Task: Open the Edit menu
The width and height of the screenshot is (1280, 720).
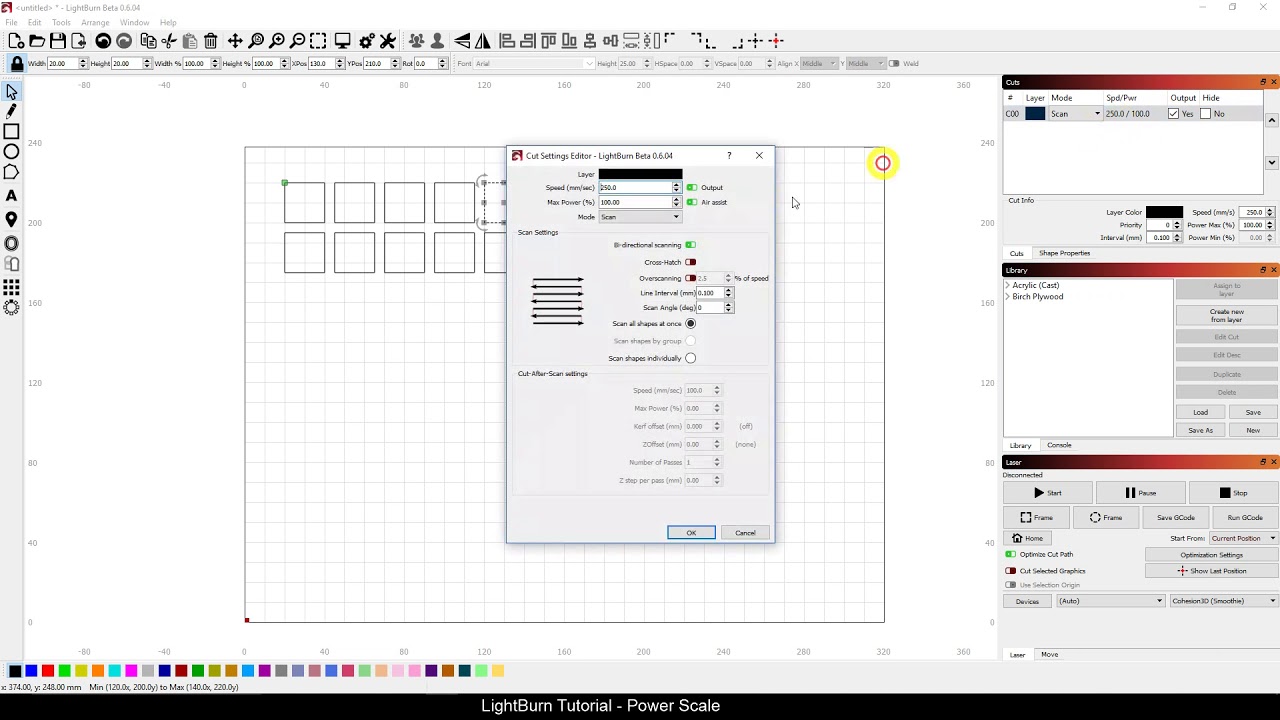Action: click(x=35, y=22)
